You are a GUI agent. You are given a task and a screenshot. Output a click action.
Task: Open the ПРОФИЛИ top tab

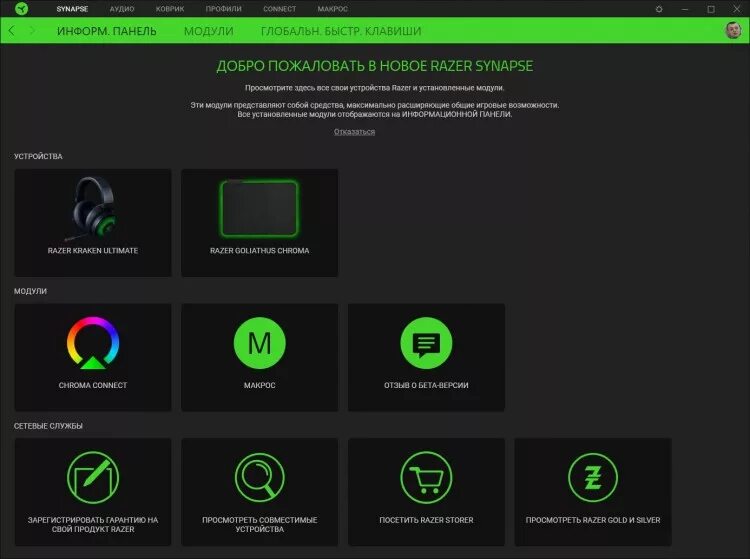[x=223, y=9]
